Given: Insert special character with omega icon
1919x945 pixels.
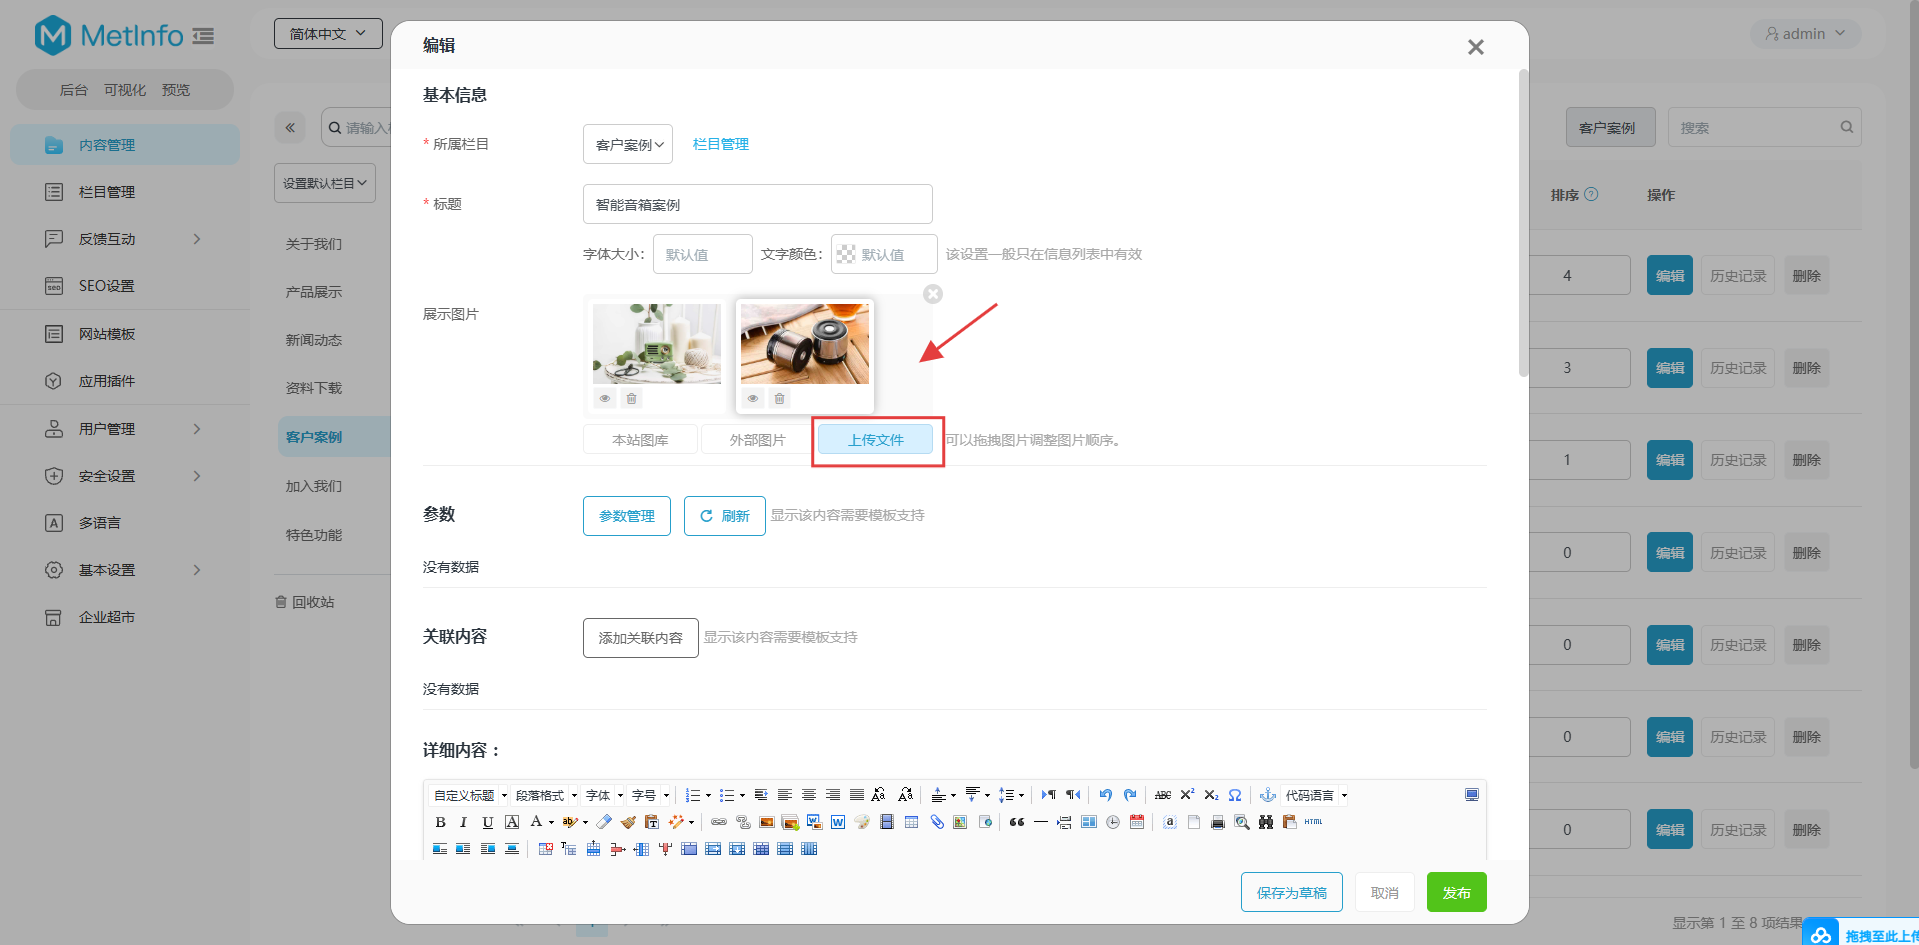Looking at the screenshot, I should click(1235, 795).
